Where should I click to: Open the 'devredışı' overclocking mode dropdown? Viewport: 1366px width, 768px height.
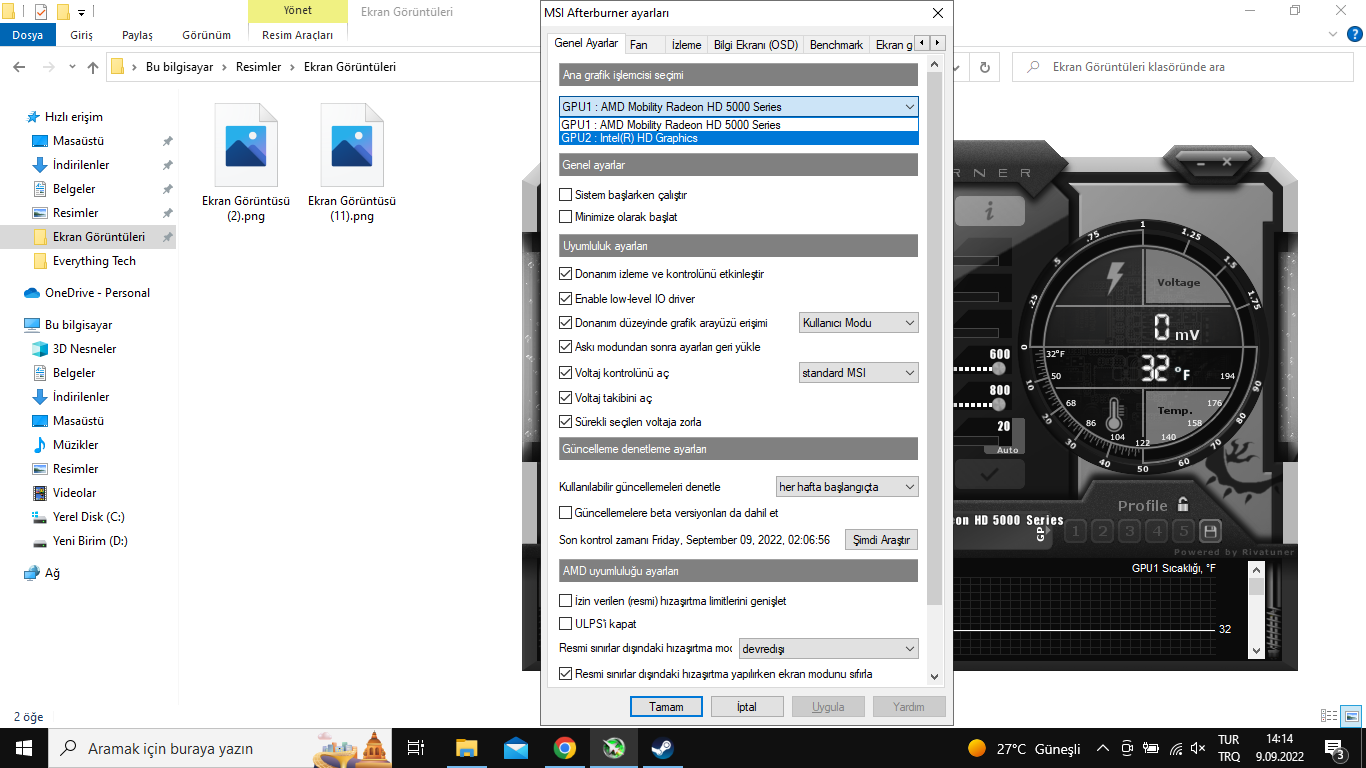[x=828, y=649]
